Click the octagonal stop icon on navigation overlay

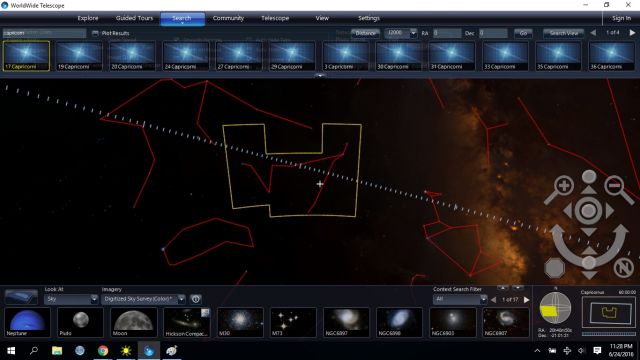(555, 268)
